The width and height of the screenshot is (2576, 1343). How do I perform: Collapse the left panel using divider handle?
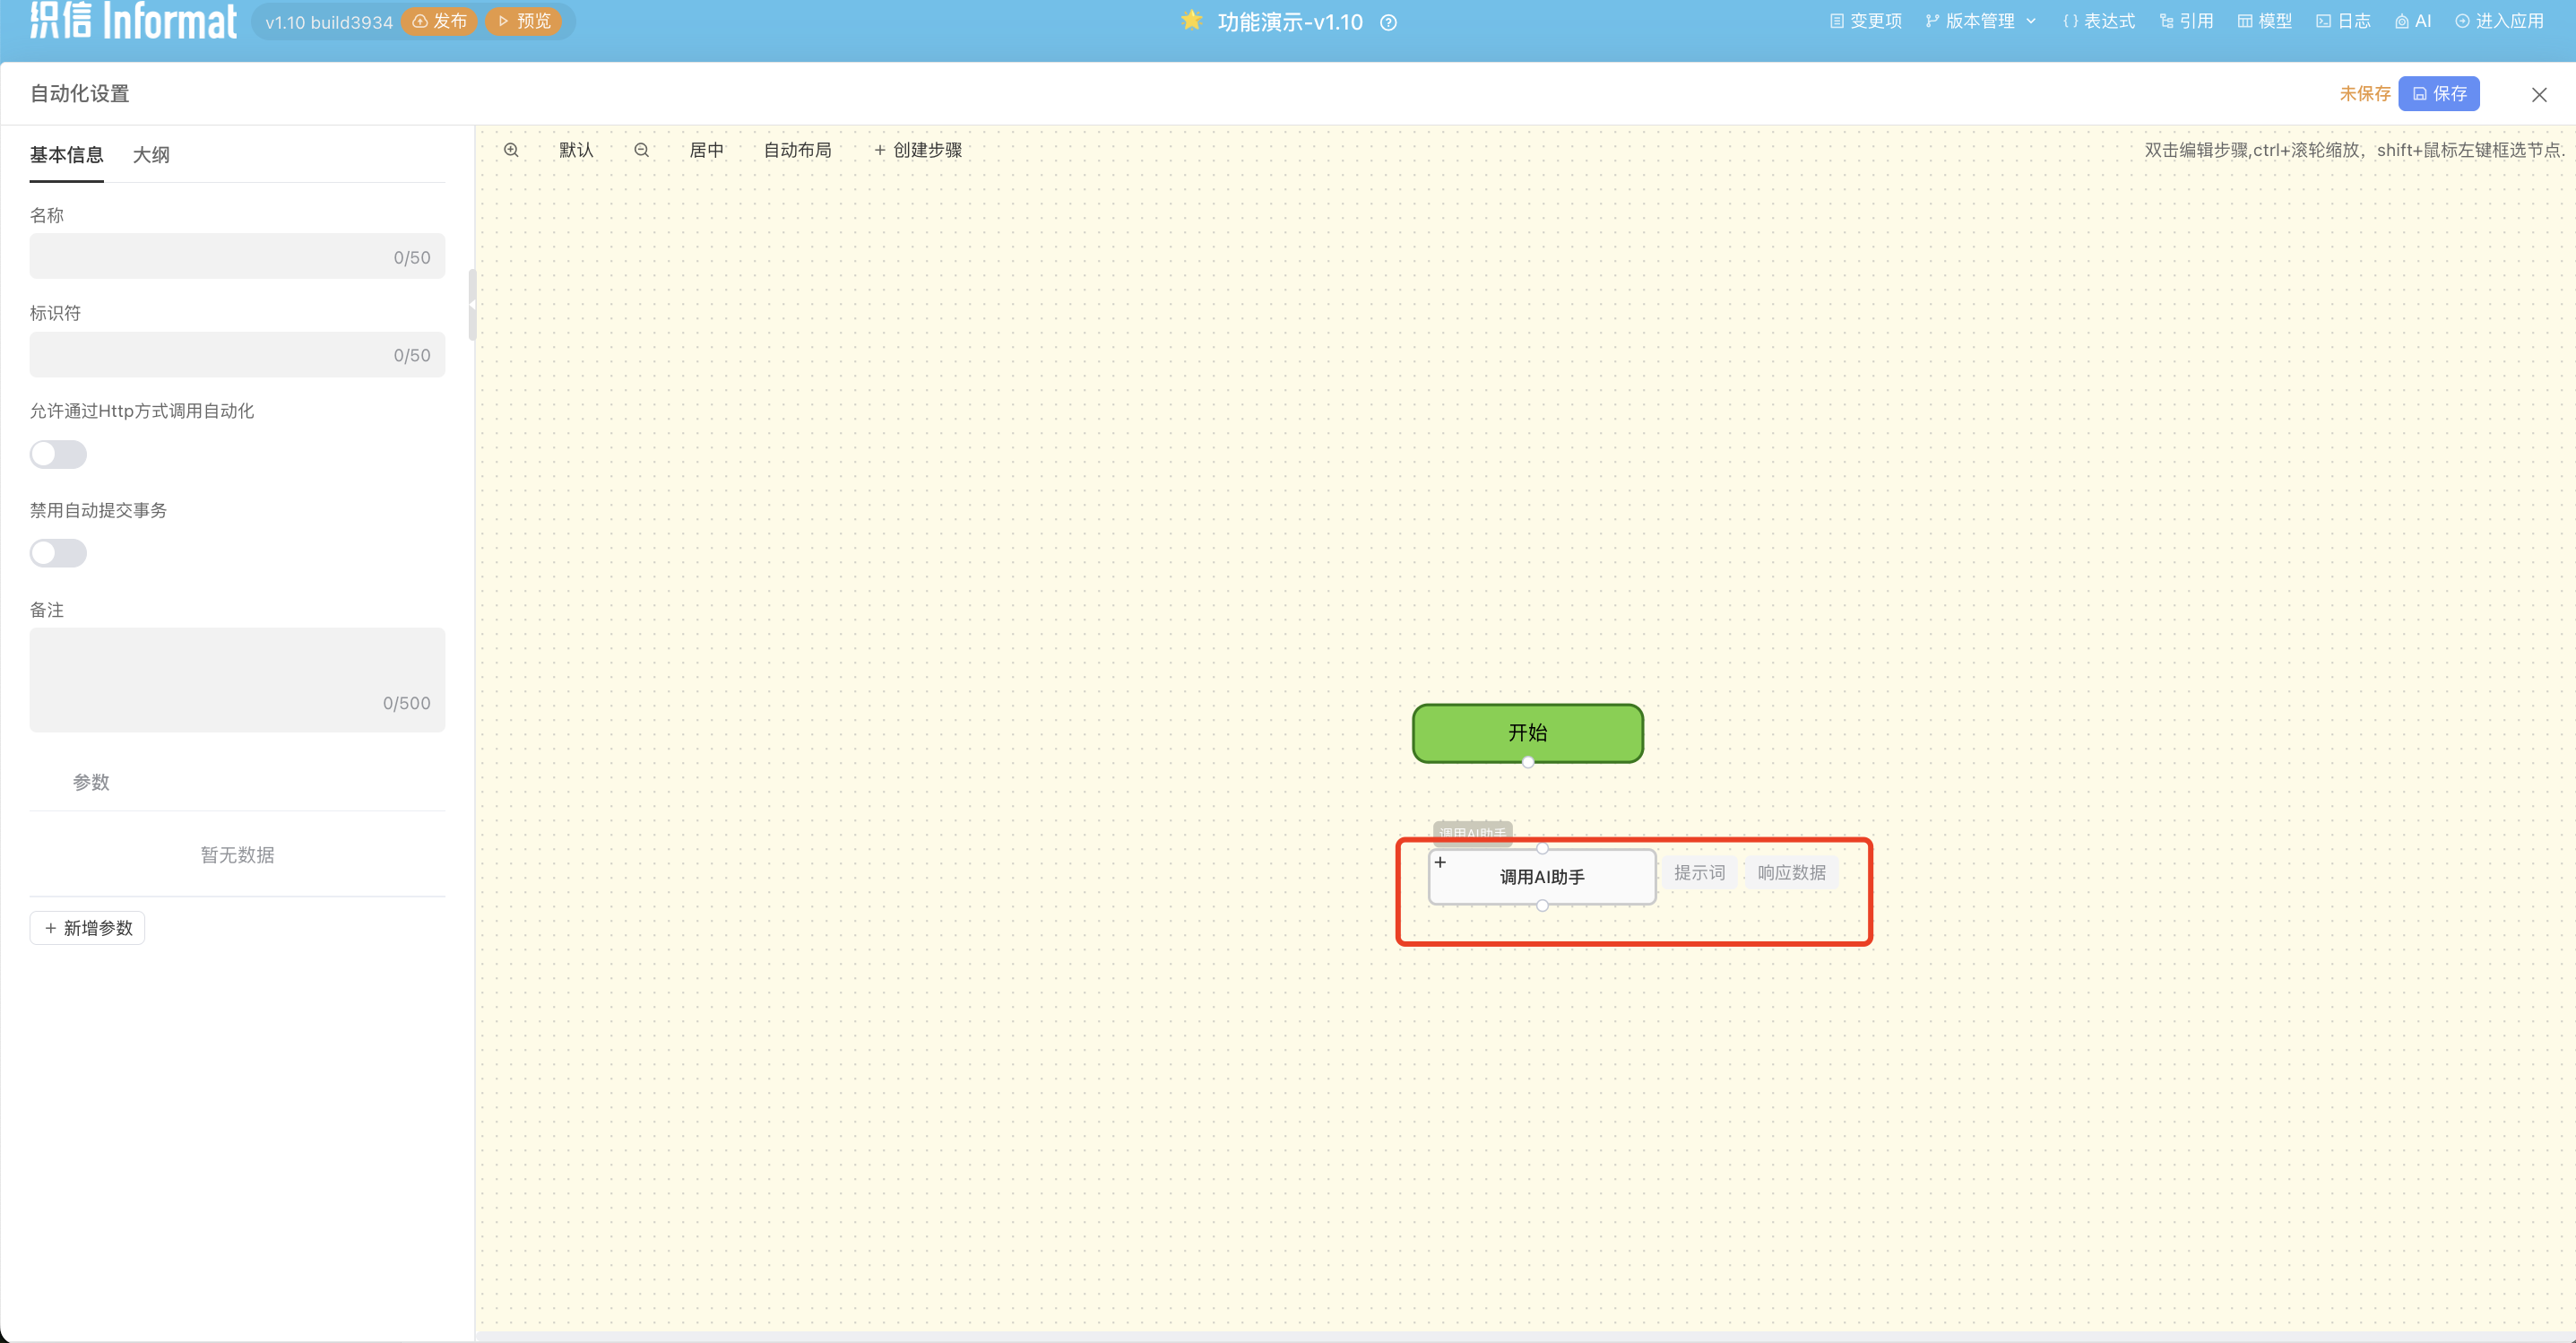click(472, 305)
